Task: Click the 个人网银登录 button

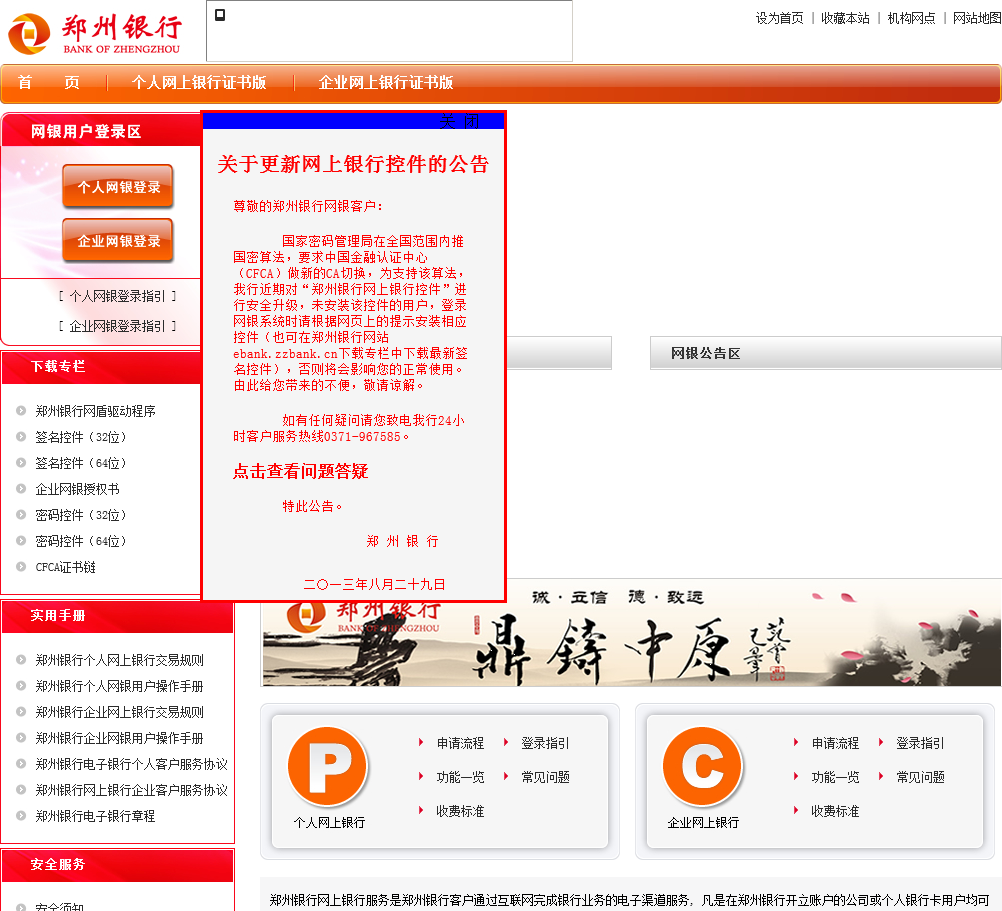Action: (118, 187)
